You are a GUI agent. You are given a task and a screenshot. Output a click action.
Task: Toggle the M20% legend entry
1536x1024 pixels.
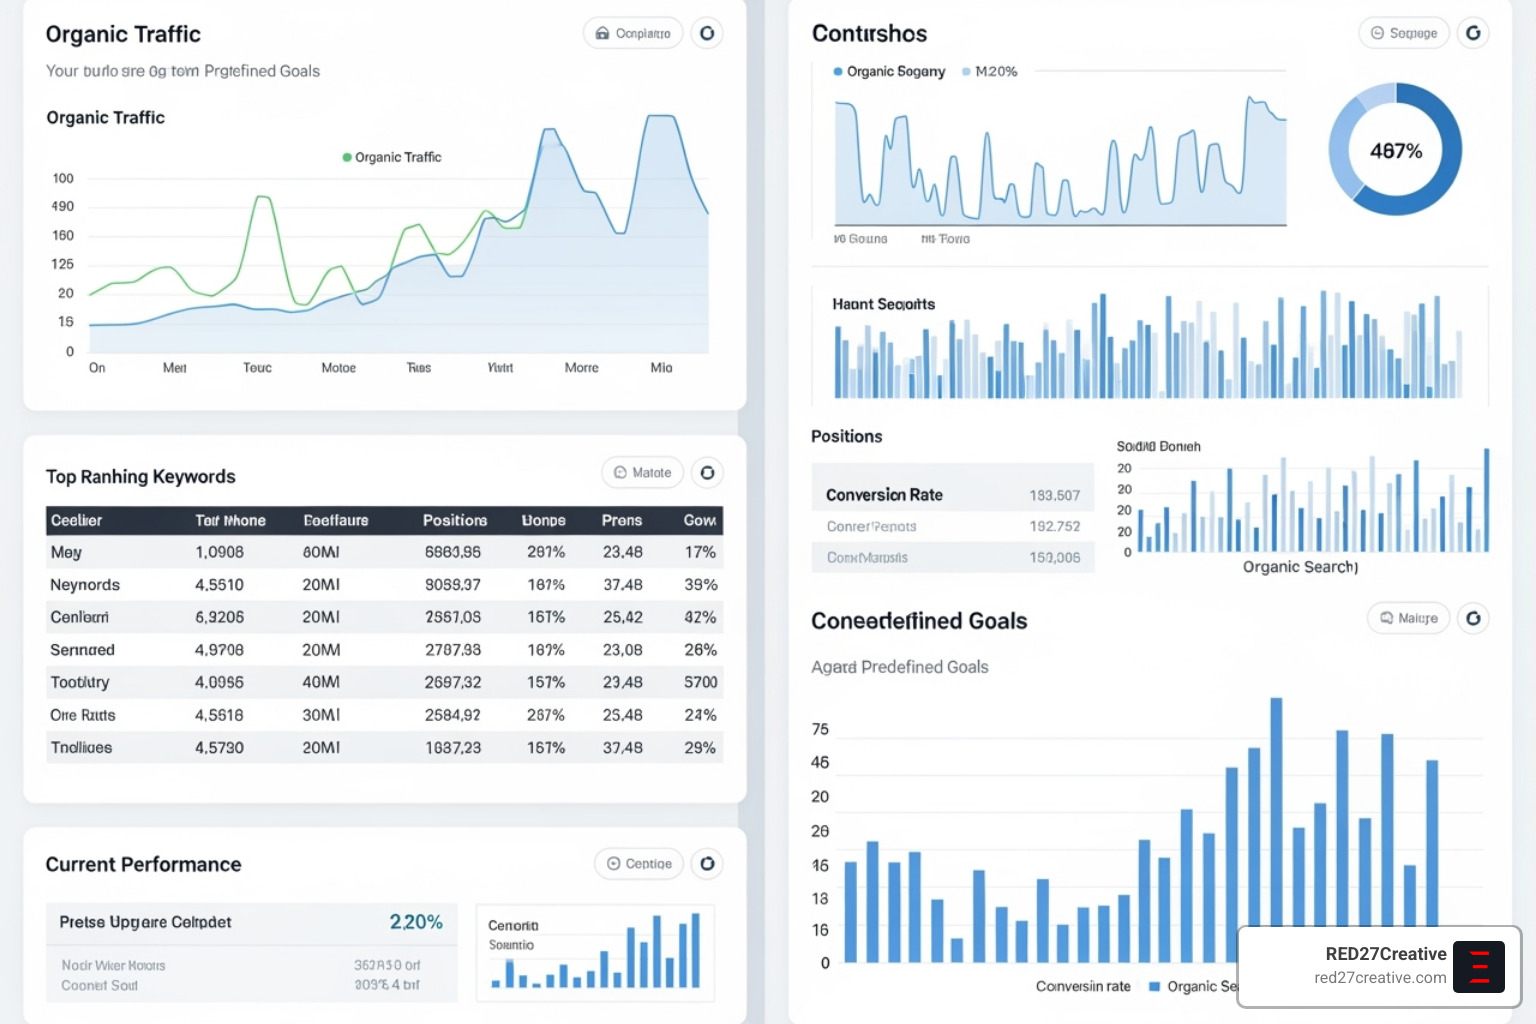[990, 71]
